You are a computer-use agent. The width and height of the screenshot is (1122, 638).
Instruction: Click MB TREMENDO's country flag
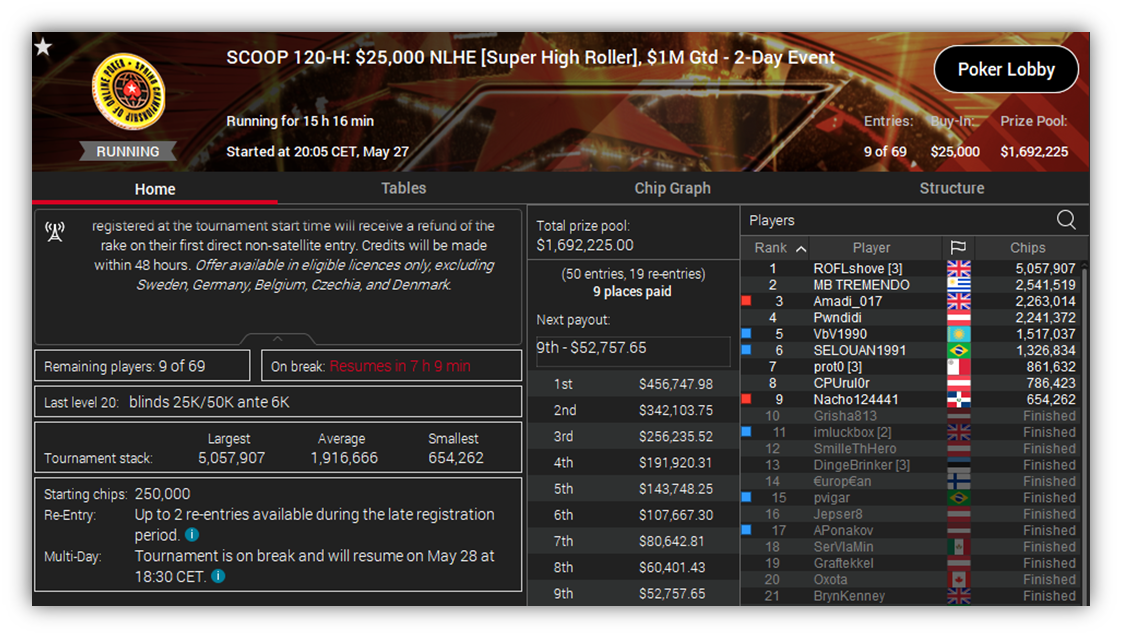click(958, 285)
